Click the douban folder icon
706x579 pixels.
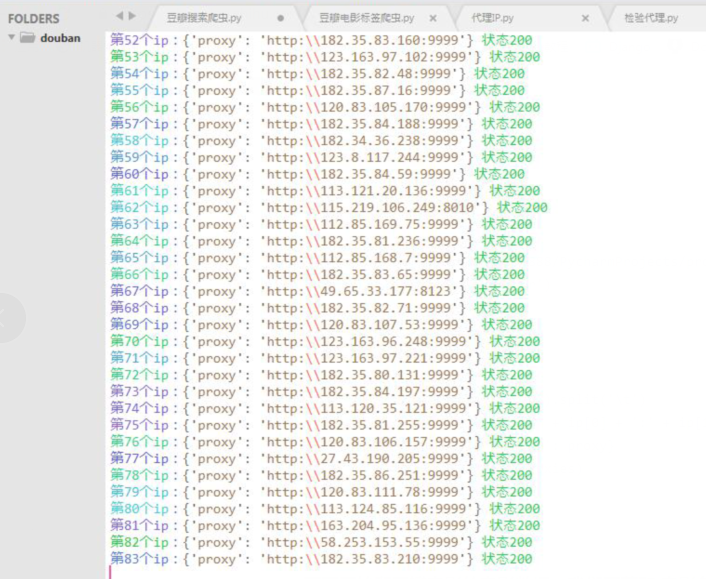pos(27,37)
